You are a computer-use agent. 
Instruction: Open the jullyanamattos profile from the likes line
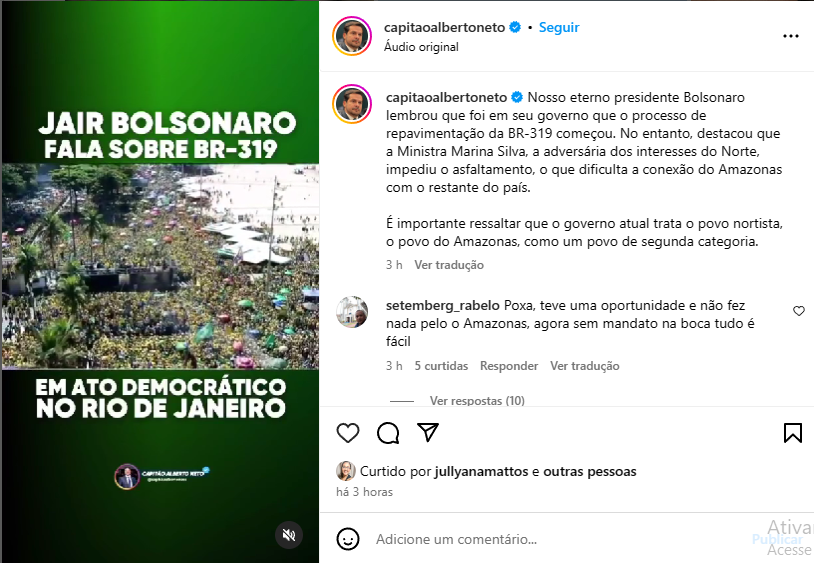[x=481, y=471]
